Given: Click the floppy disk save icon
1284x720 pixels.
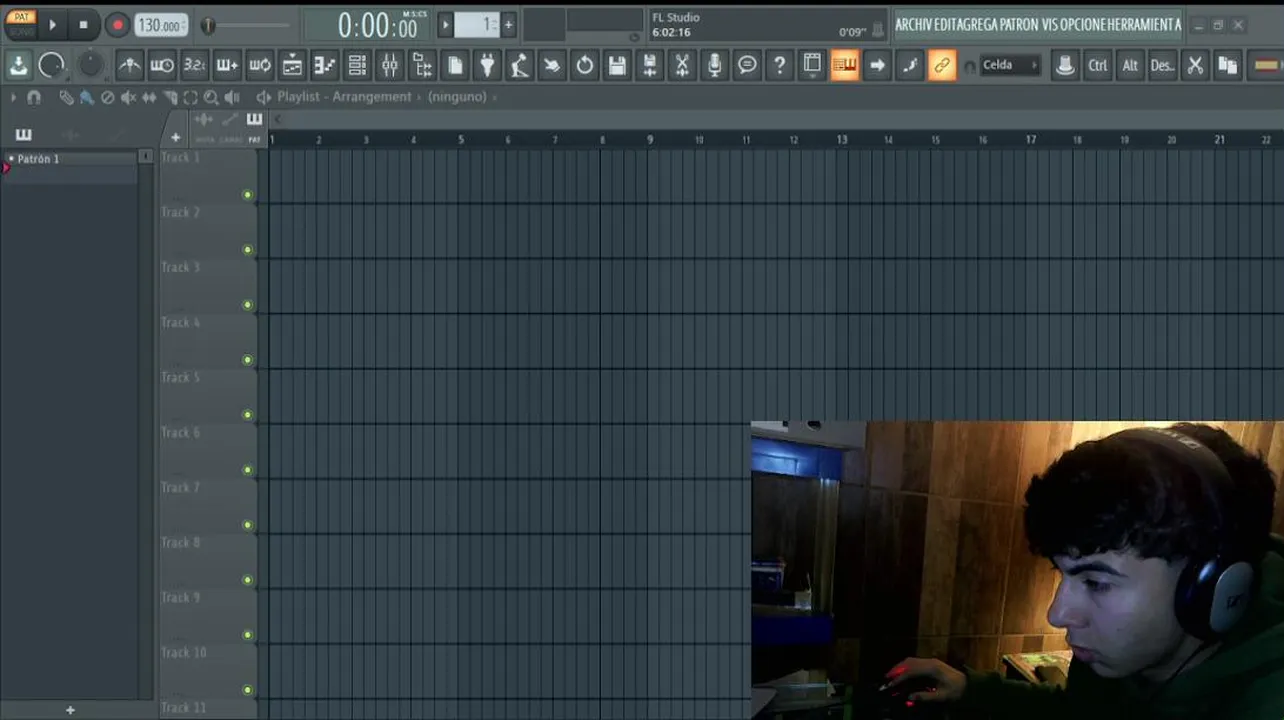Looking at the screenshot, I should coord(617,65).
